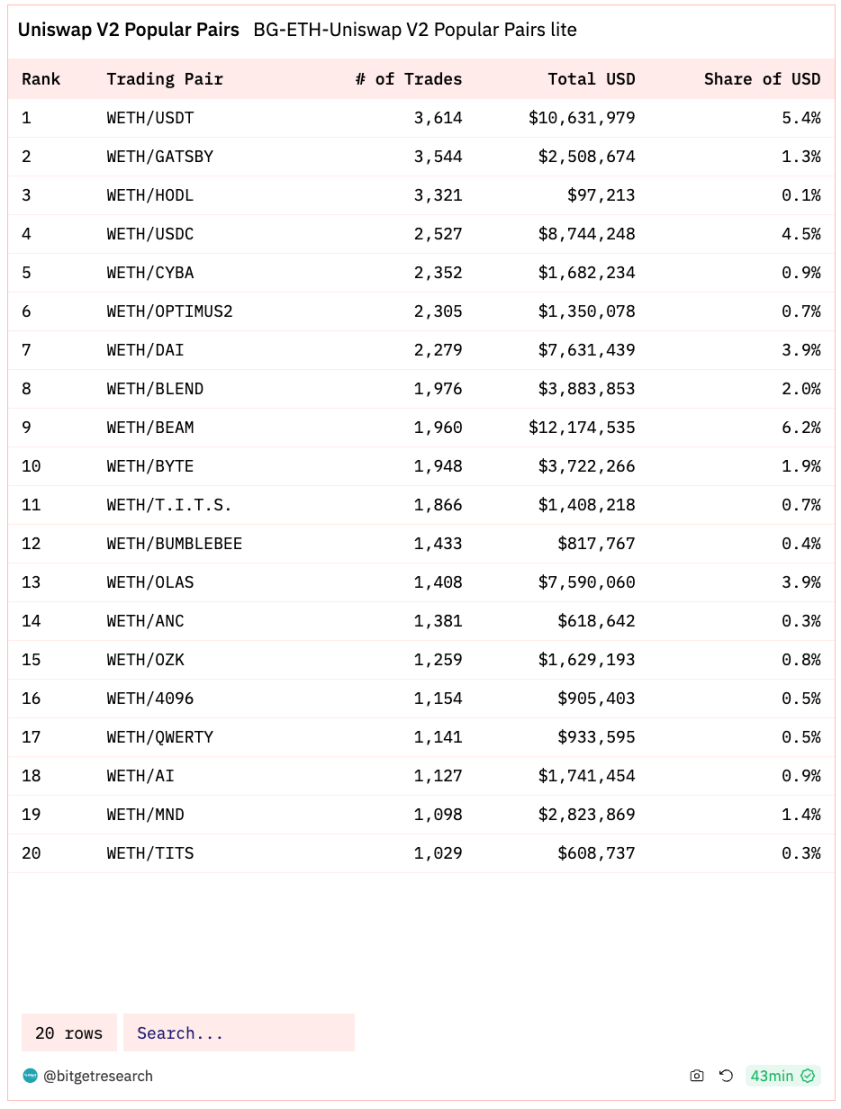Sort by Trading Pair column header
This screenshot has height=1109, width=841.
coord(165,79)
